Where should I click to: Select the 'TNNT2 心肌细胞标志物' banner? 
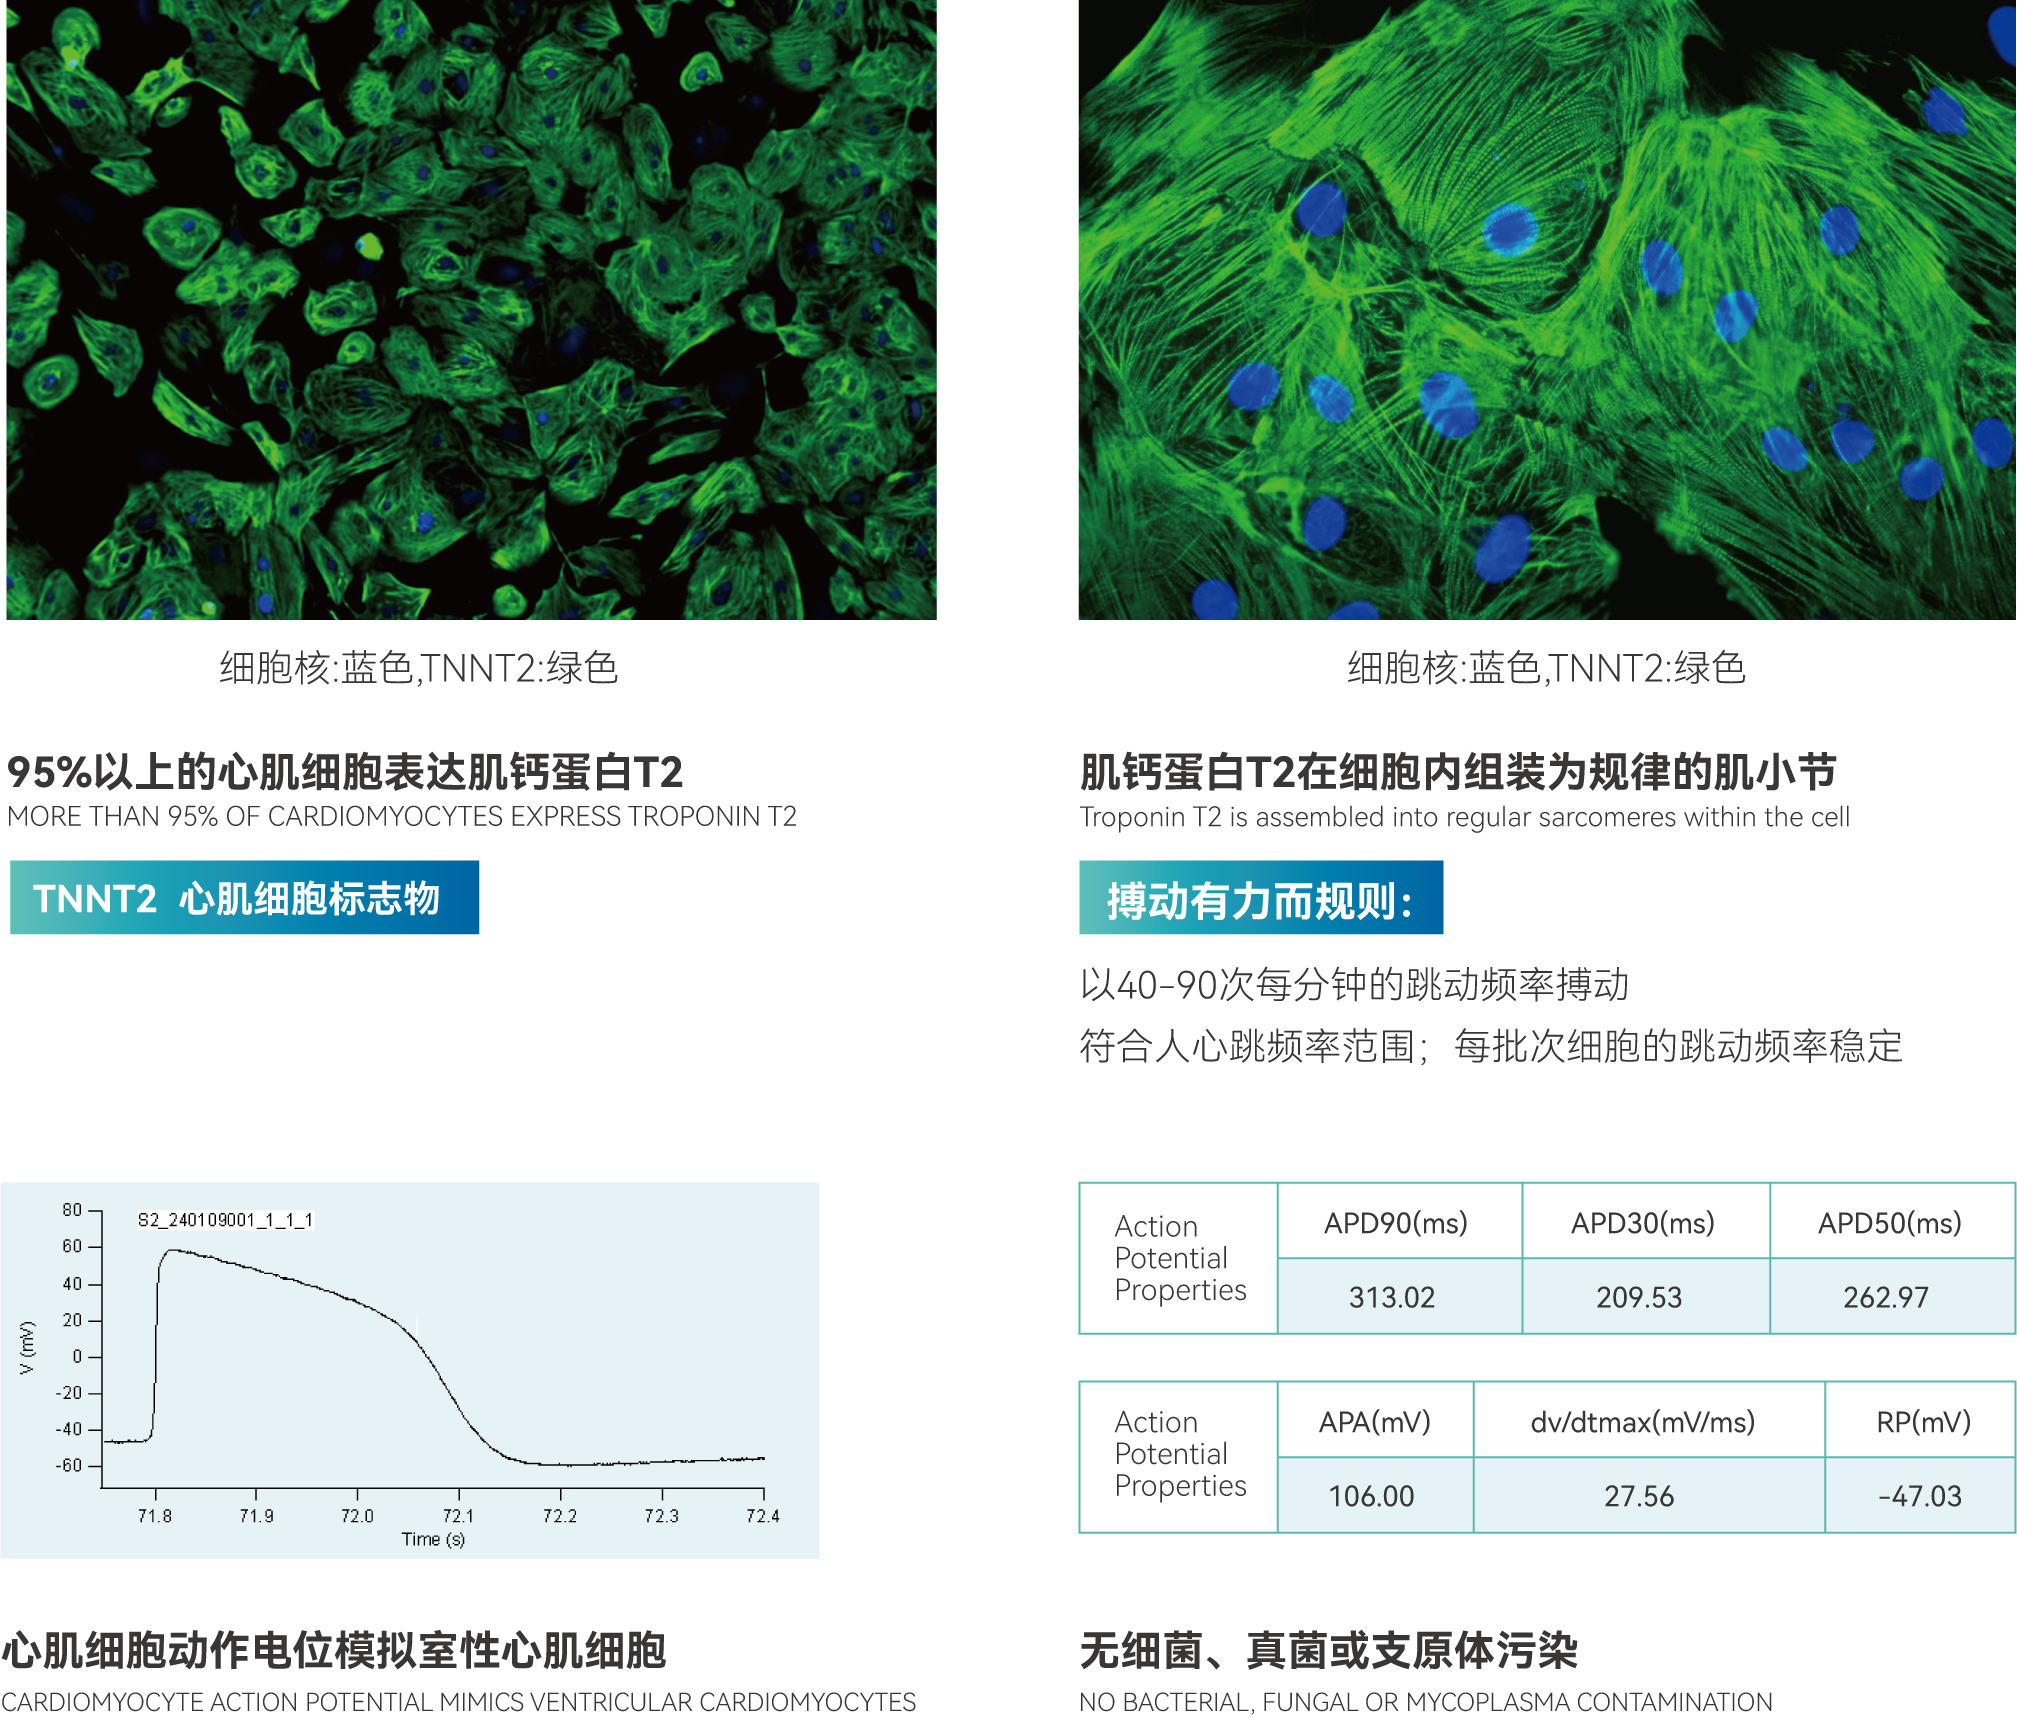pyautogui.click(x=244, y=897)
